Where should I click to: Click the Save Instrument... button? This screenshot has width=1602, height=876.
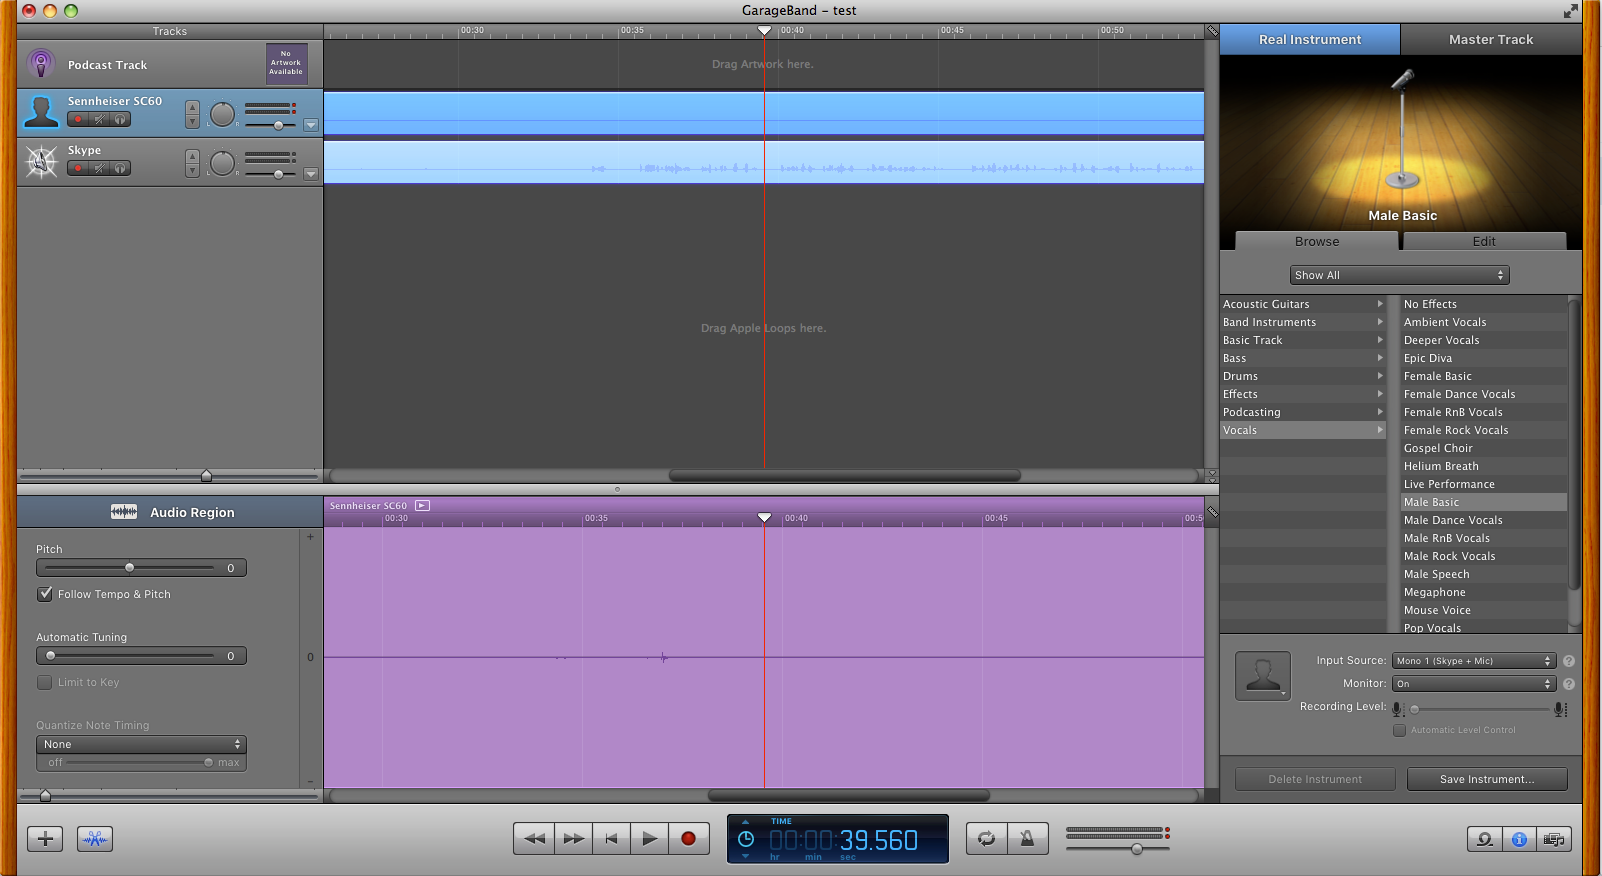pos(1487,779)
